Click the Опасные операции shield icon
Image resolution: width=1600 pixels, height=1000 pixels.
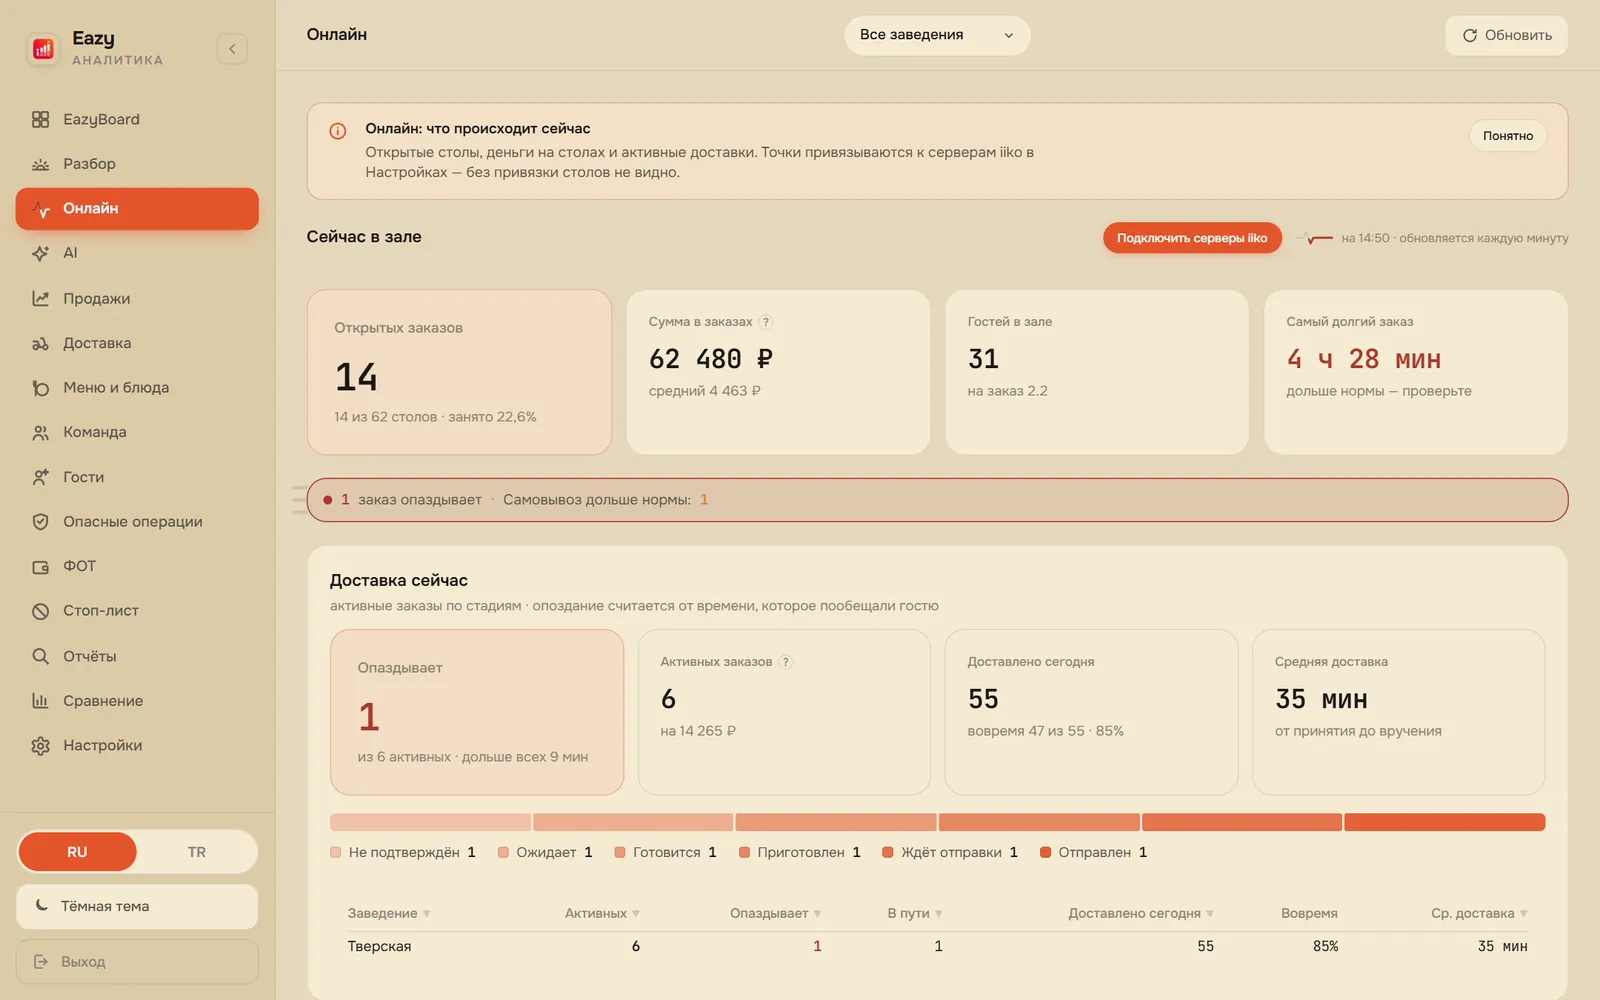pyautogui.click(x=40, y=522)
